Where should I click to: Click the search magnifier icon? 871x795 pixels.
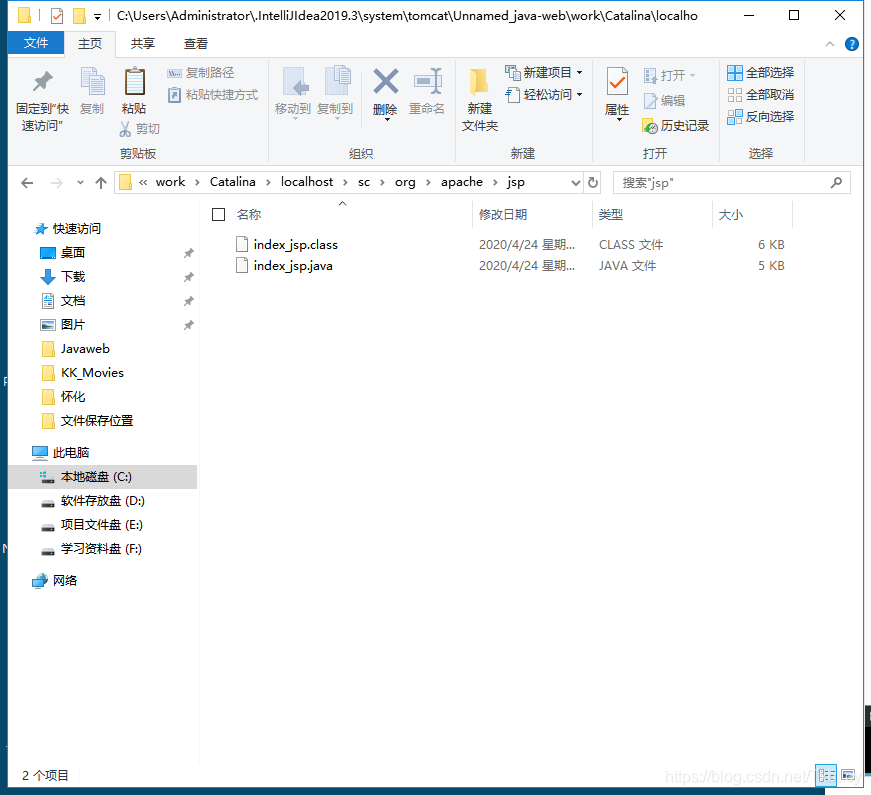click(x=836, y=183)
